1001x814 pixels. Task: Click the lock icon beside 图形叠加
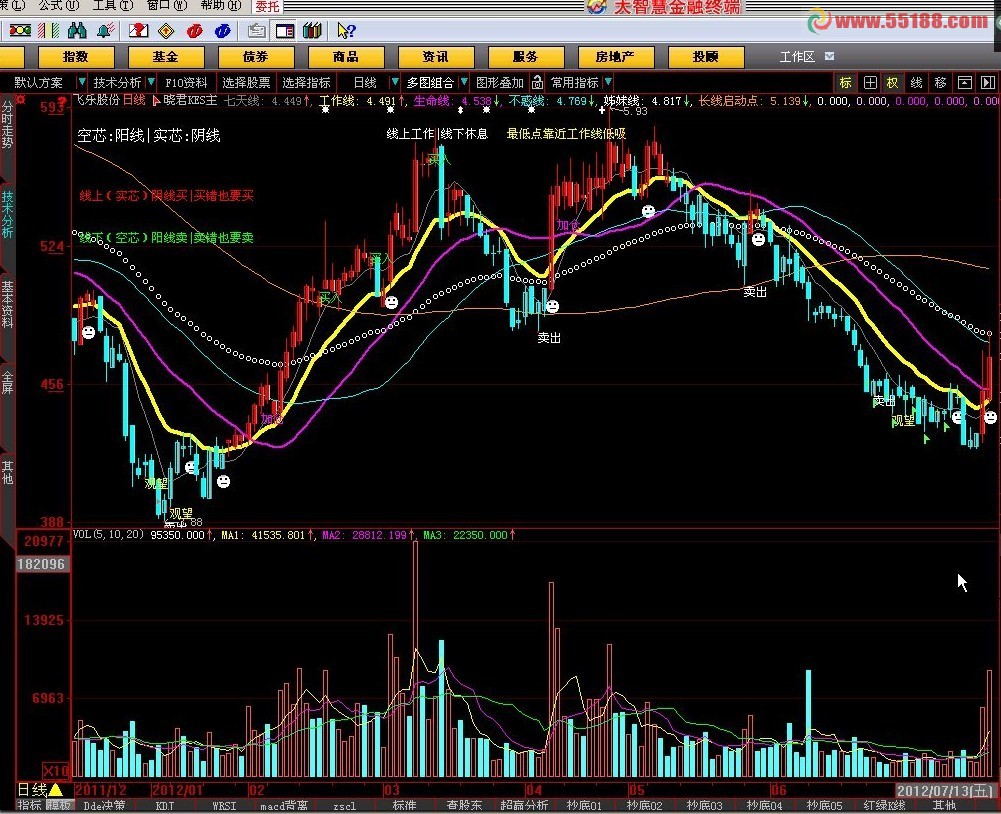coord(538,82)
